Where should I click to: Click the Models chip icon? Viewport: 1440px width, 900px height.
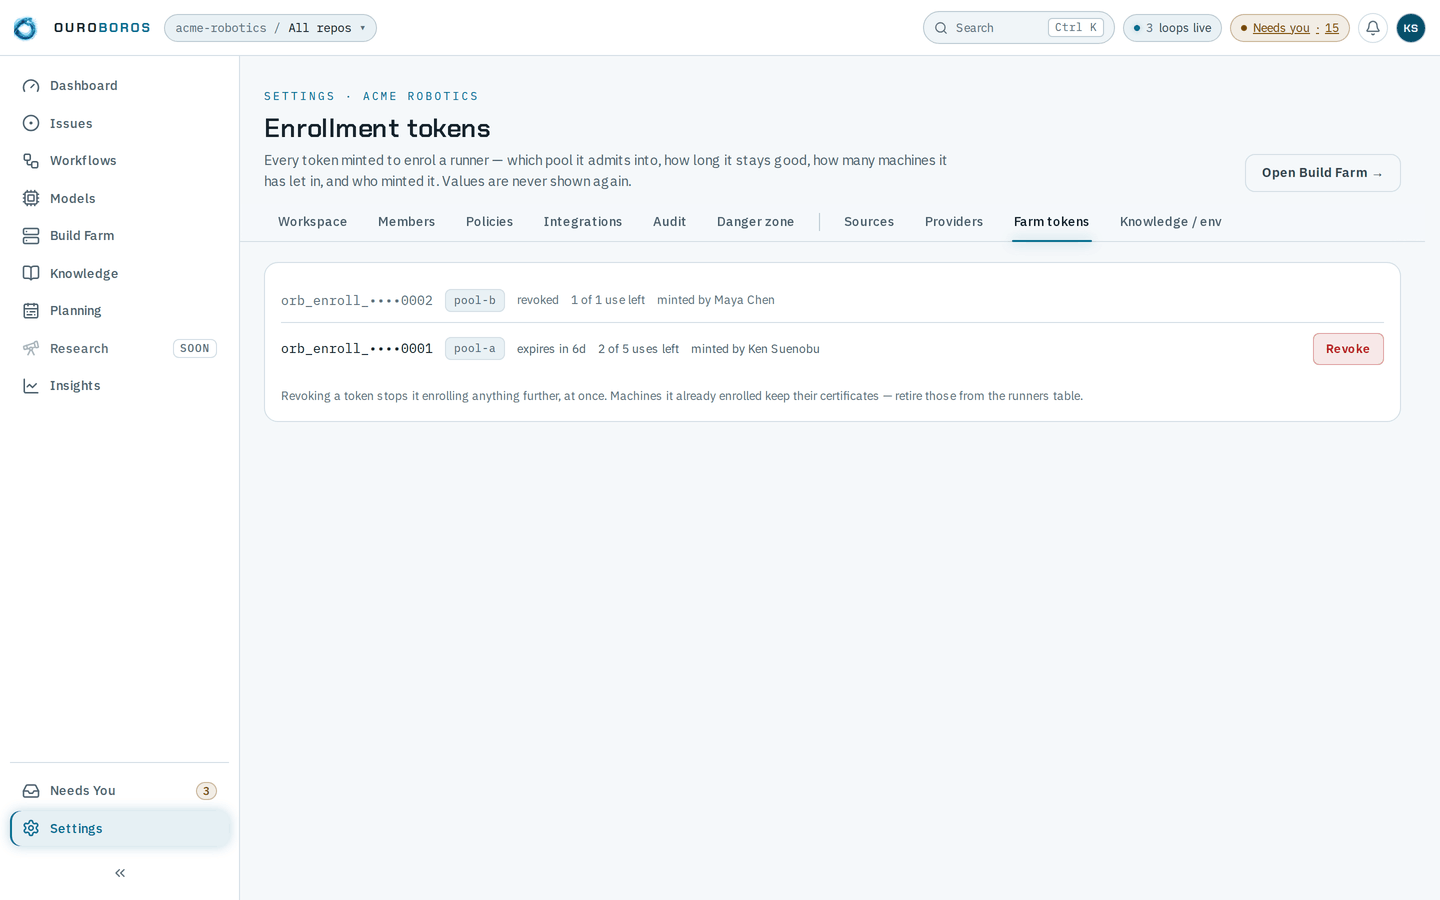click(31, 198)
